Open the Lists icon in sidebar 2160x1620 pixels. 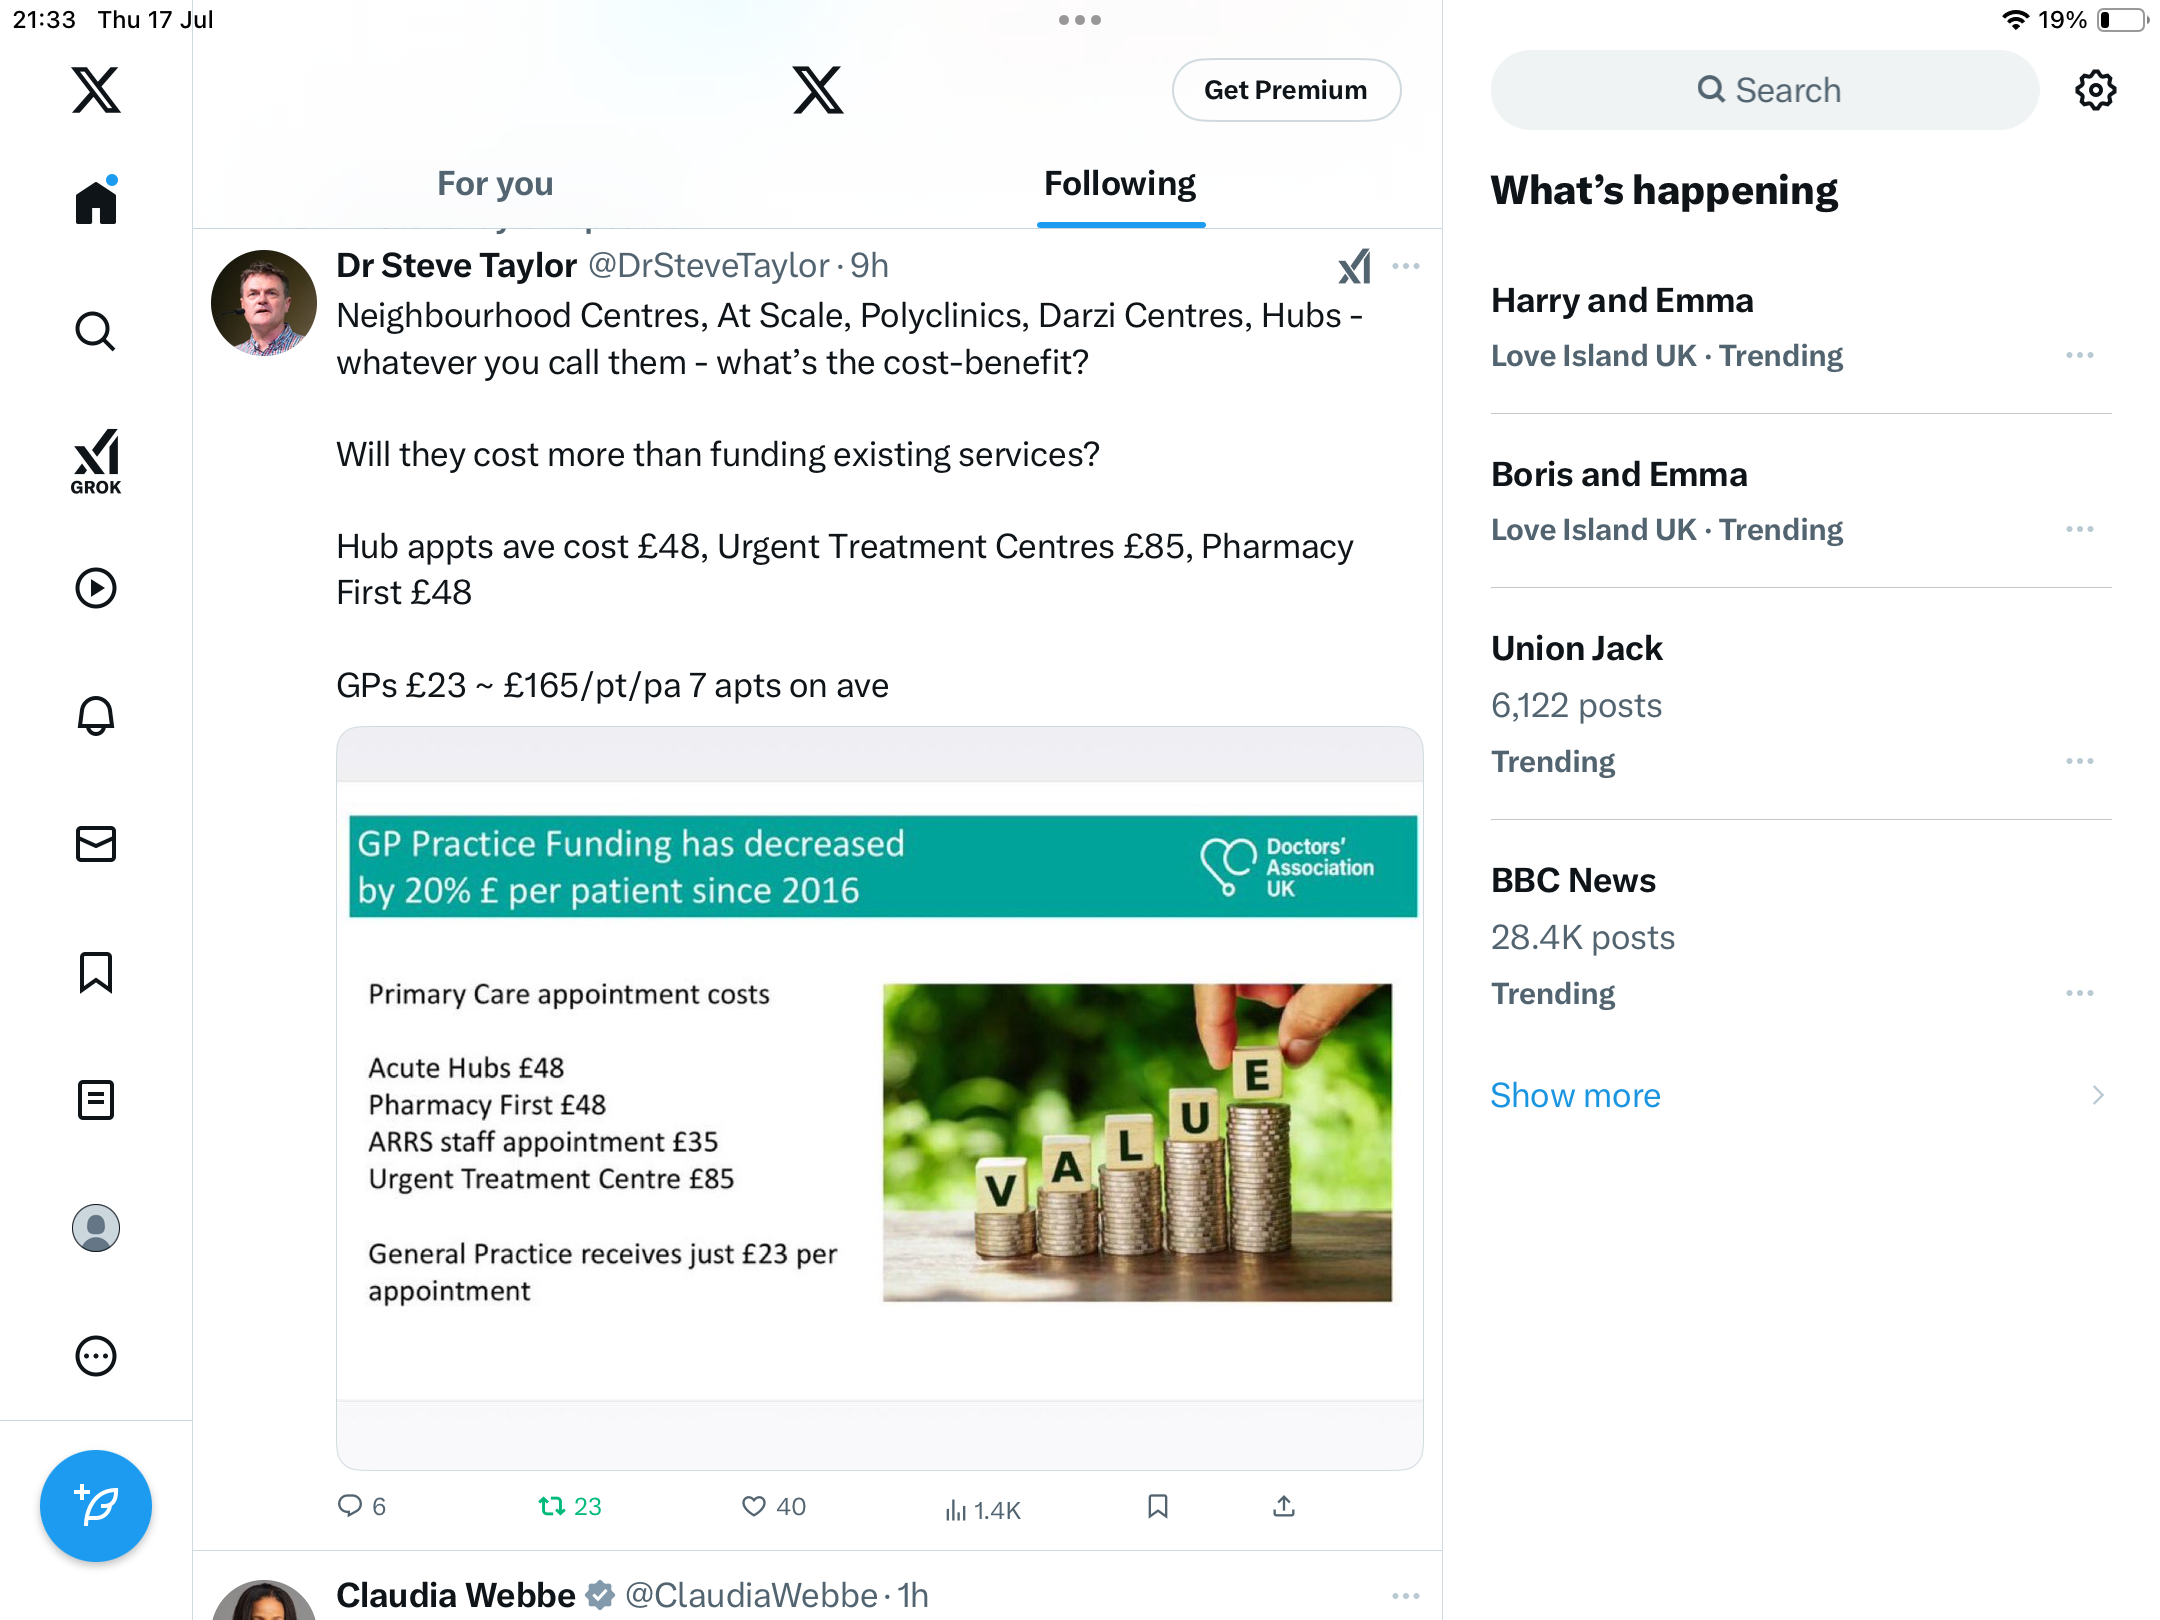pyautogui.click(x=96, y=1100)
